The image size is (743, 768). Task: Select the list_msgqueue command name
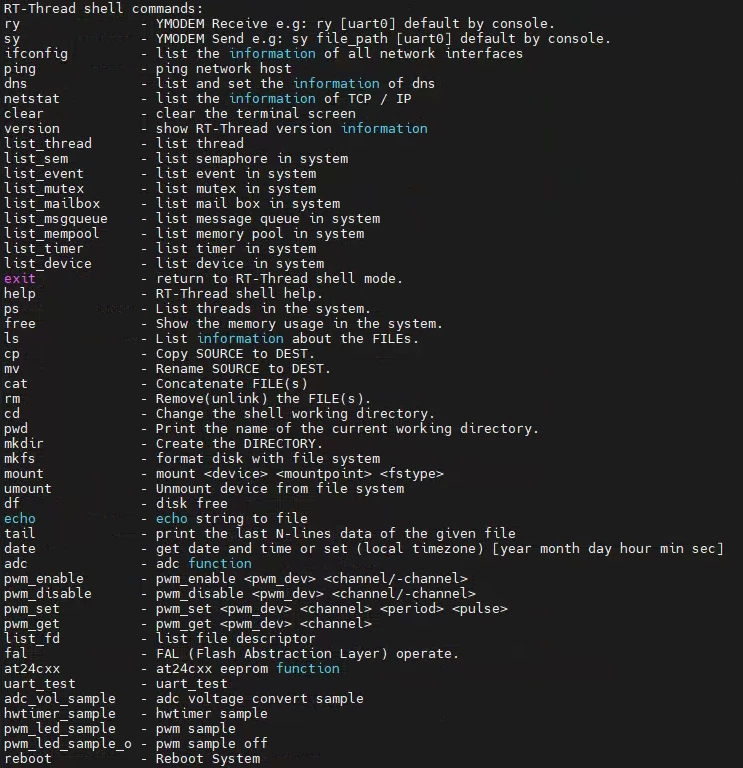56,218
